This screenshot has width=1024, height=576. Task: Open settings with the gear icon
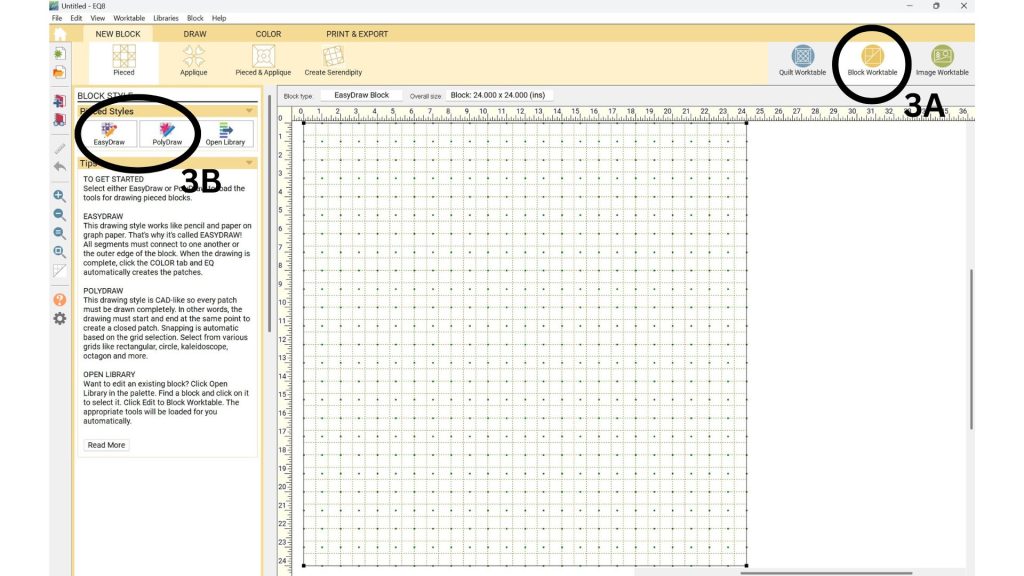coord(59,318)
